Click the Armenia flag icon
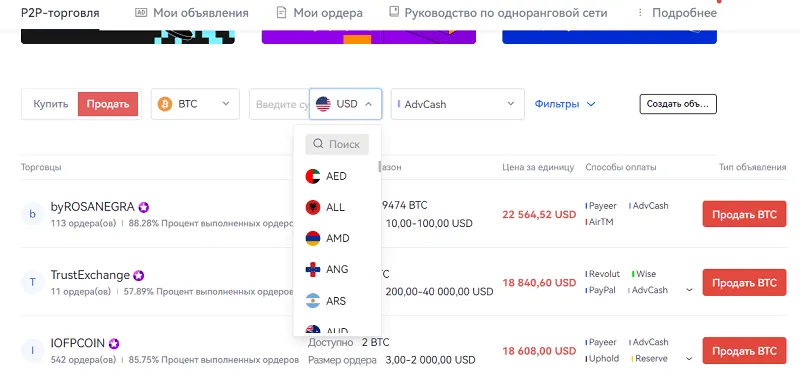Viewport: 800px width, 379px height. (313, 239)
